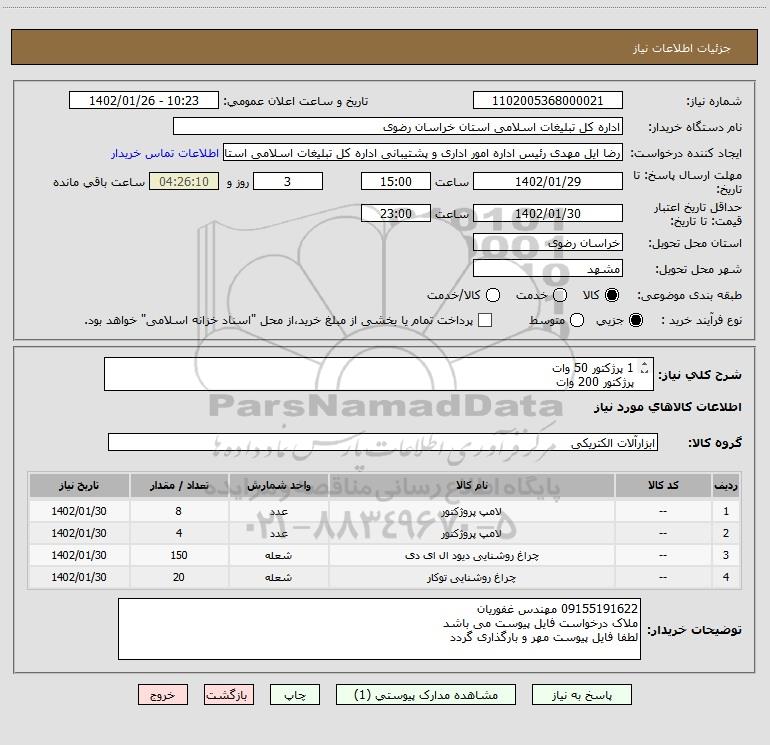Click the اطلاعات کالاهای مورد نیاز heading
Viewport: 770px width, 745px height.
668,407
